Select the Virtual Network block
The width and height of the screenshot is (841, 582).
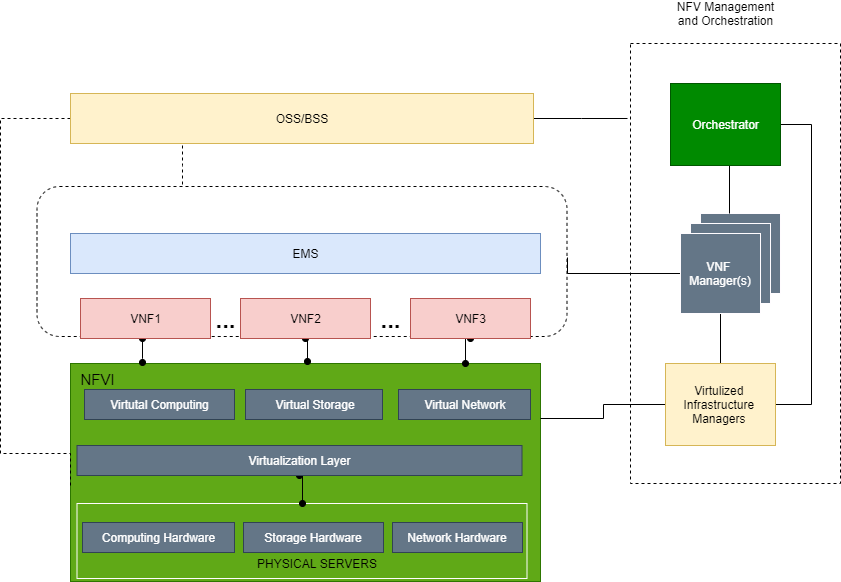click(464, 404)
